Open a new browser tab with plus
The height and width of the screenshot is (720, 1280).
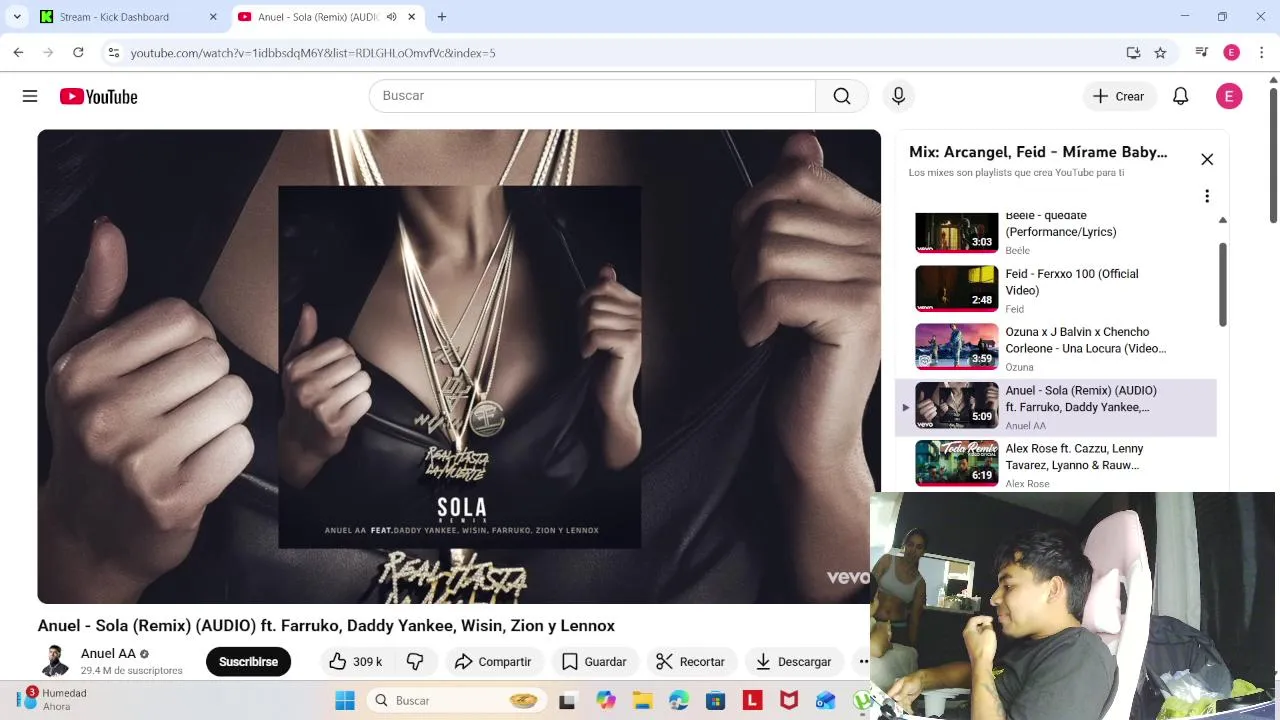tap(442, 17)
